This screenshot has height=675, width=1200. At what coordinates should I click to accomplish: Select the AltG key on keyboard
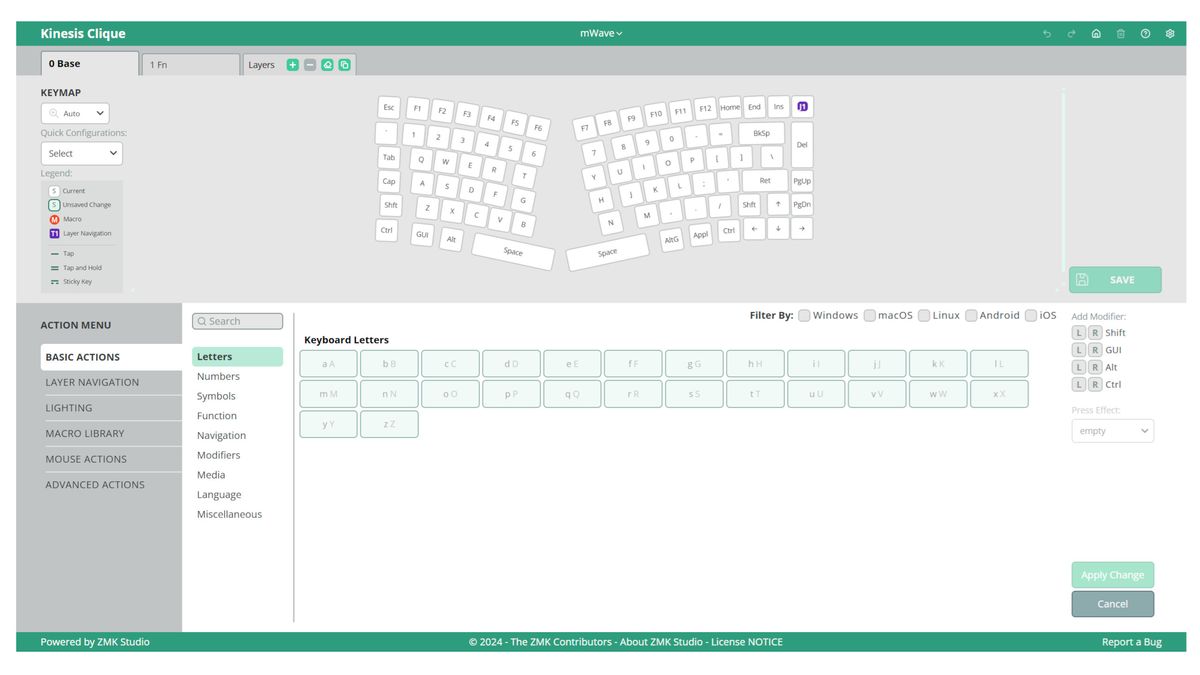tap(672, 240)
